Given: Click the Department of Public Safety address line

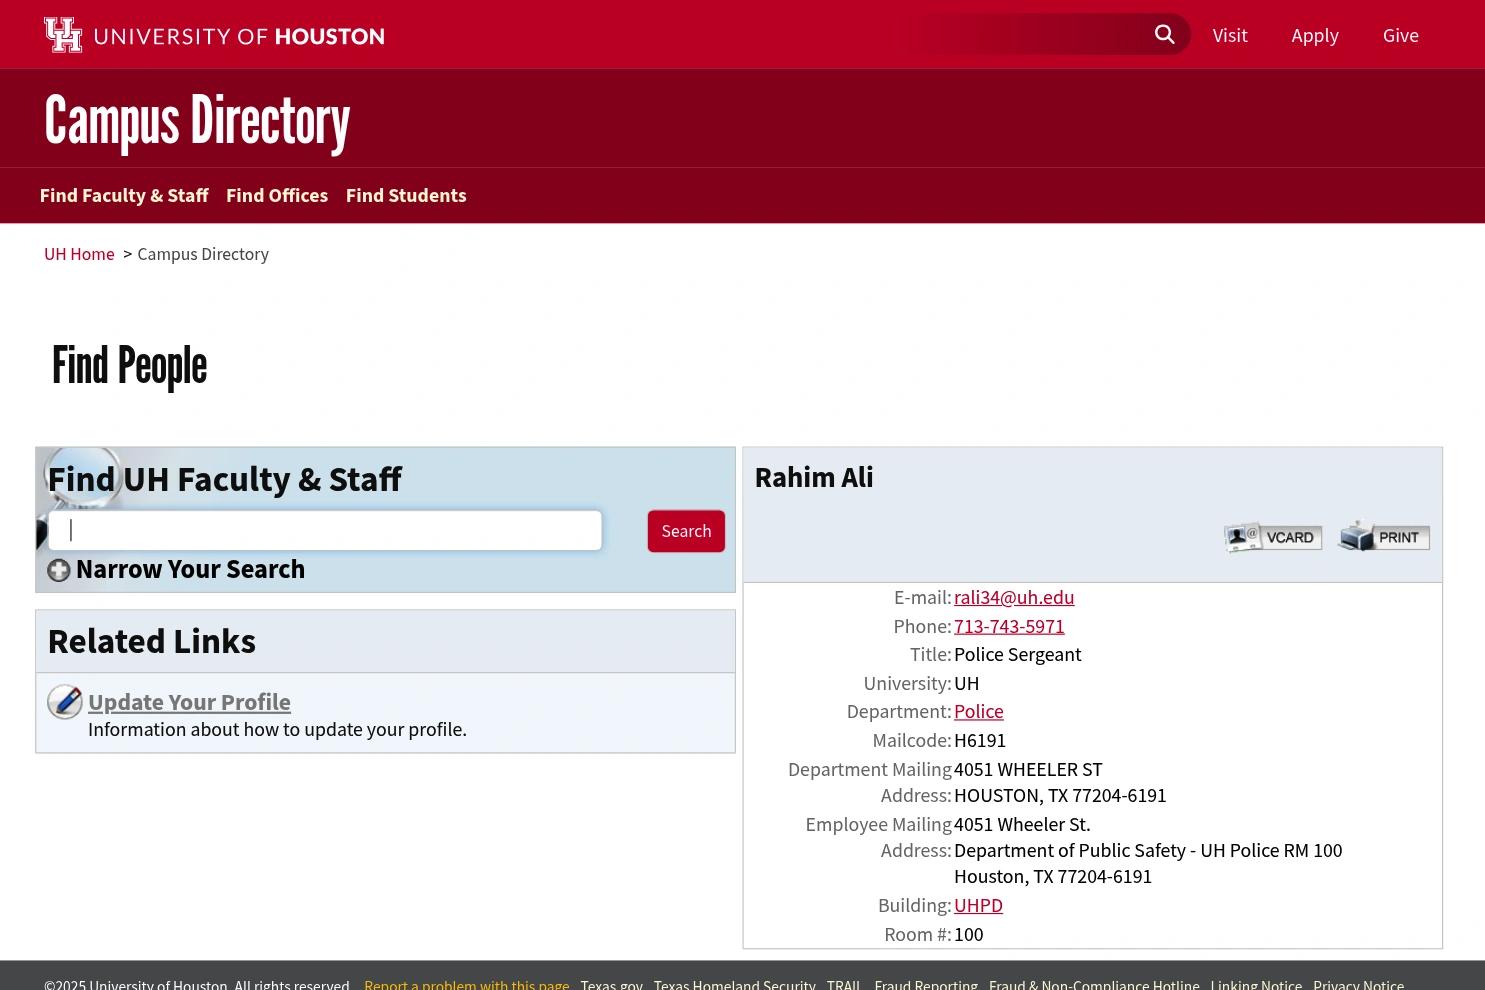Looking at the screenshot, I should 1148,850.
